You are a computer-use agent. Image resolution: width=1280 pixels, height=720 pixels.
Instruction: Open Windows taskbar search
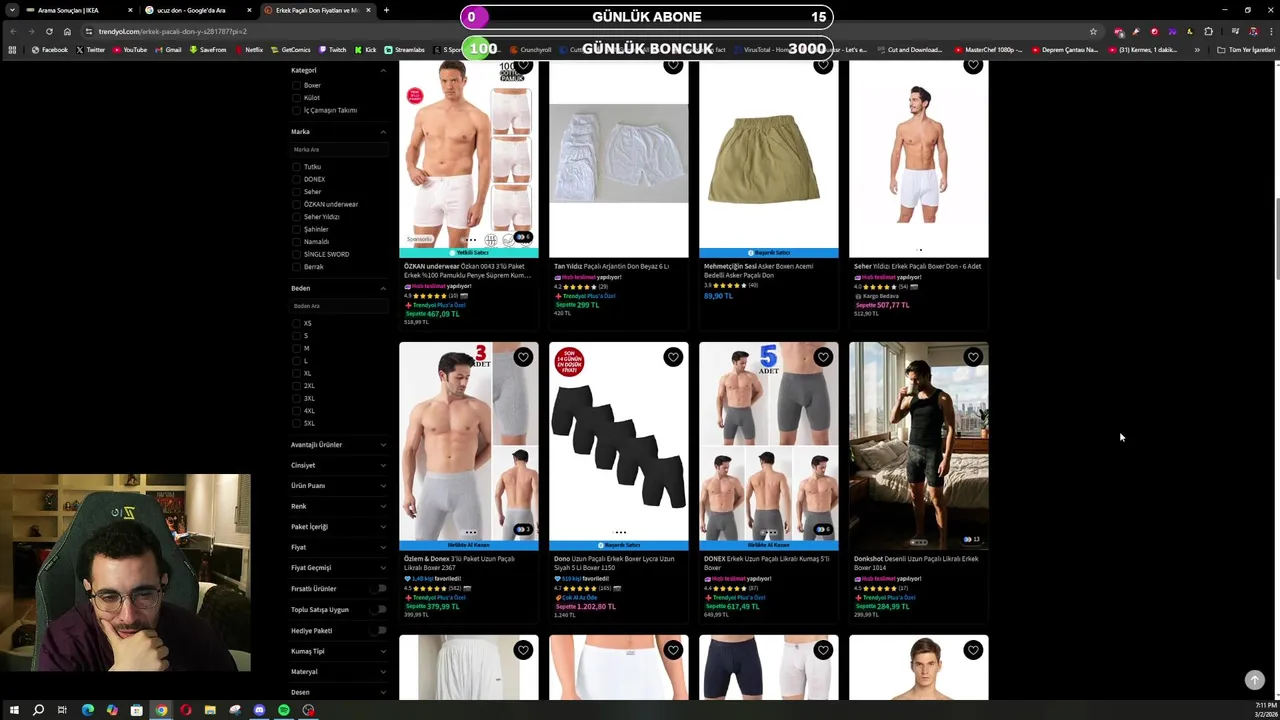[x=38, y=710]
